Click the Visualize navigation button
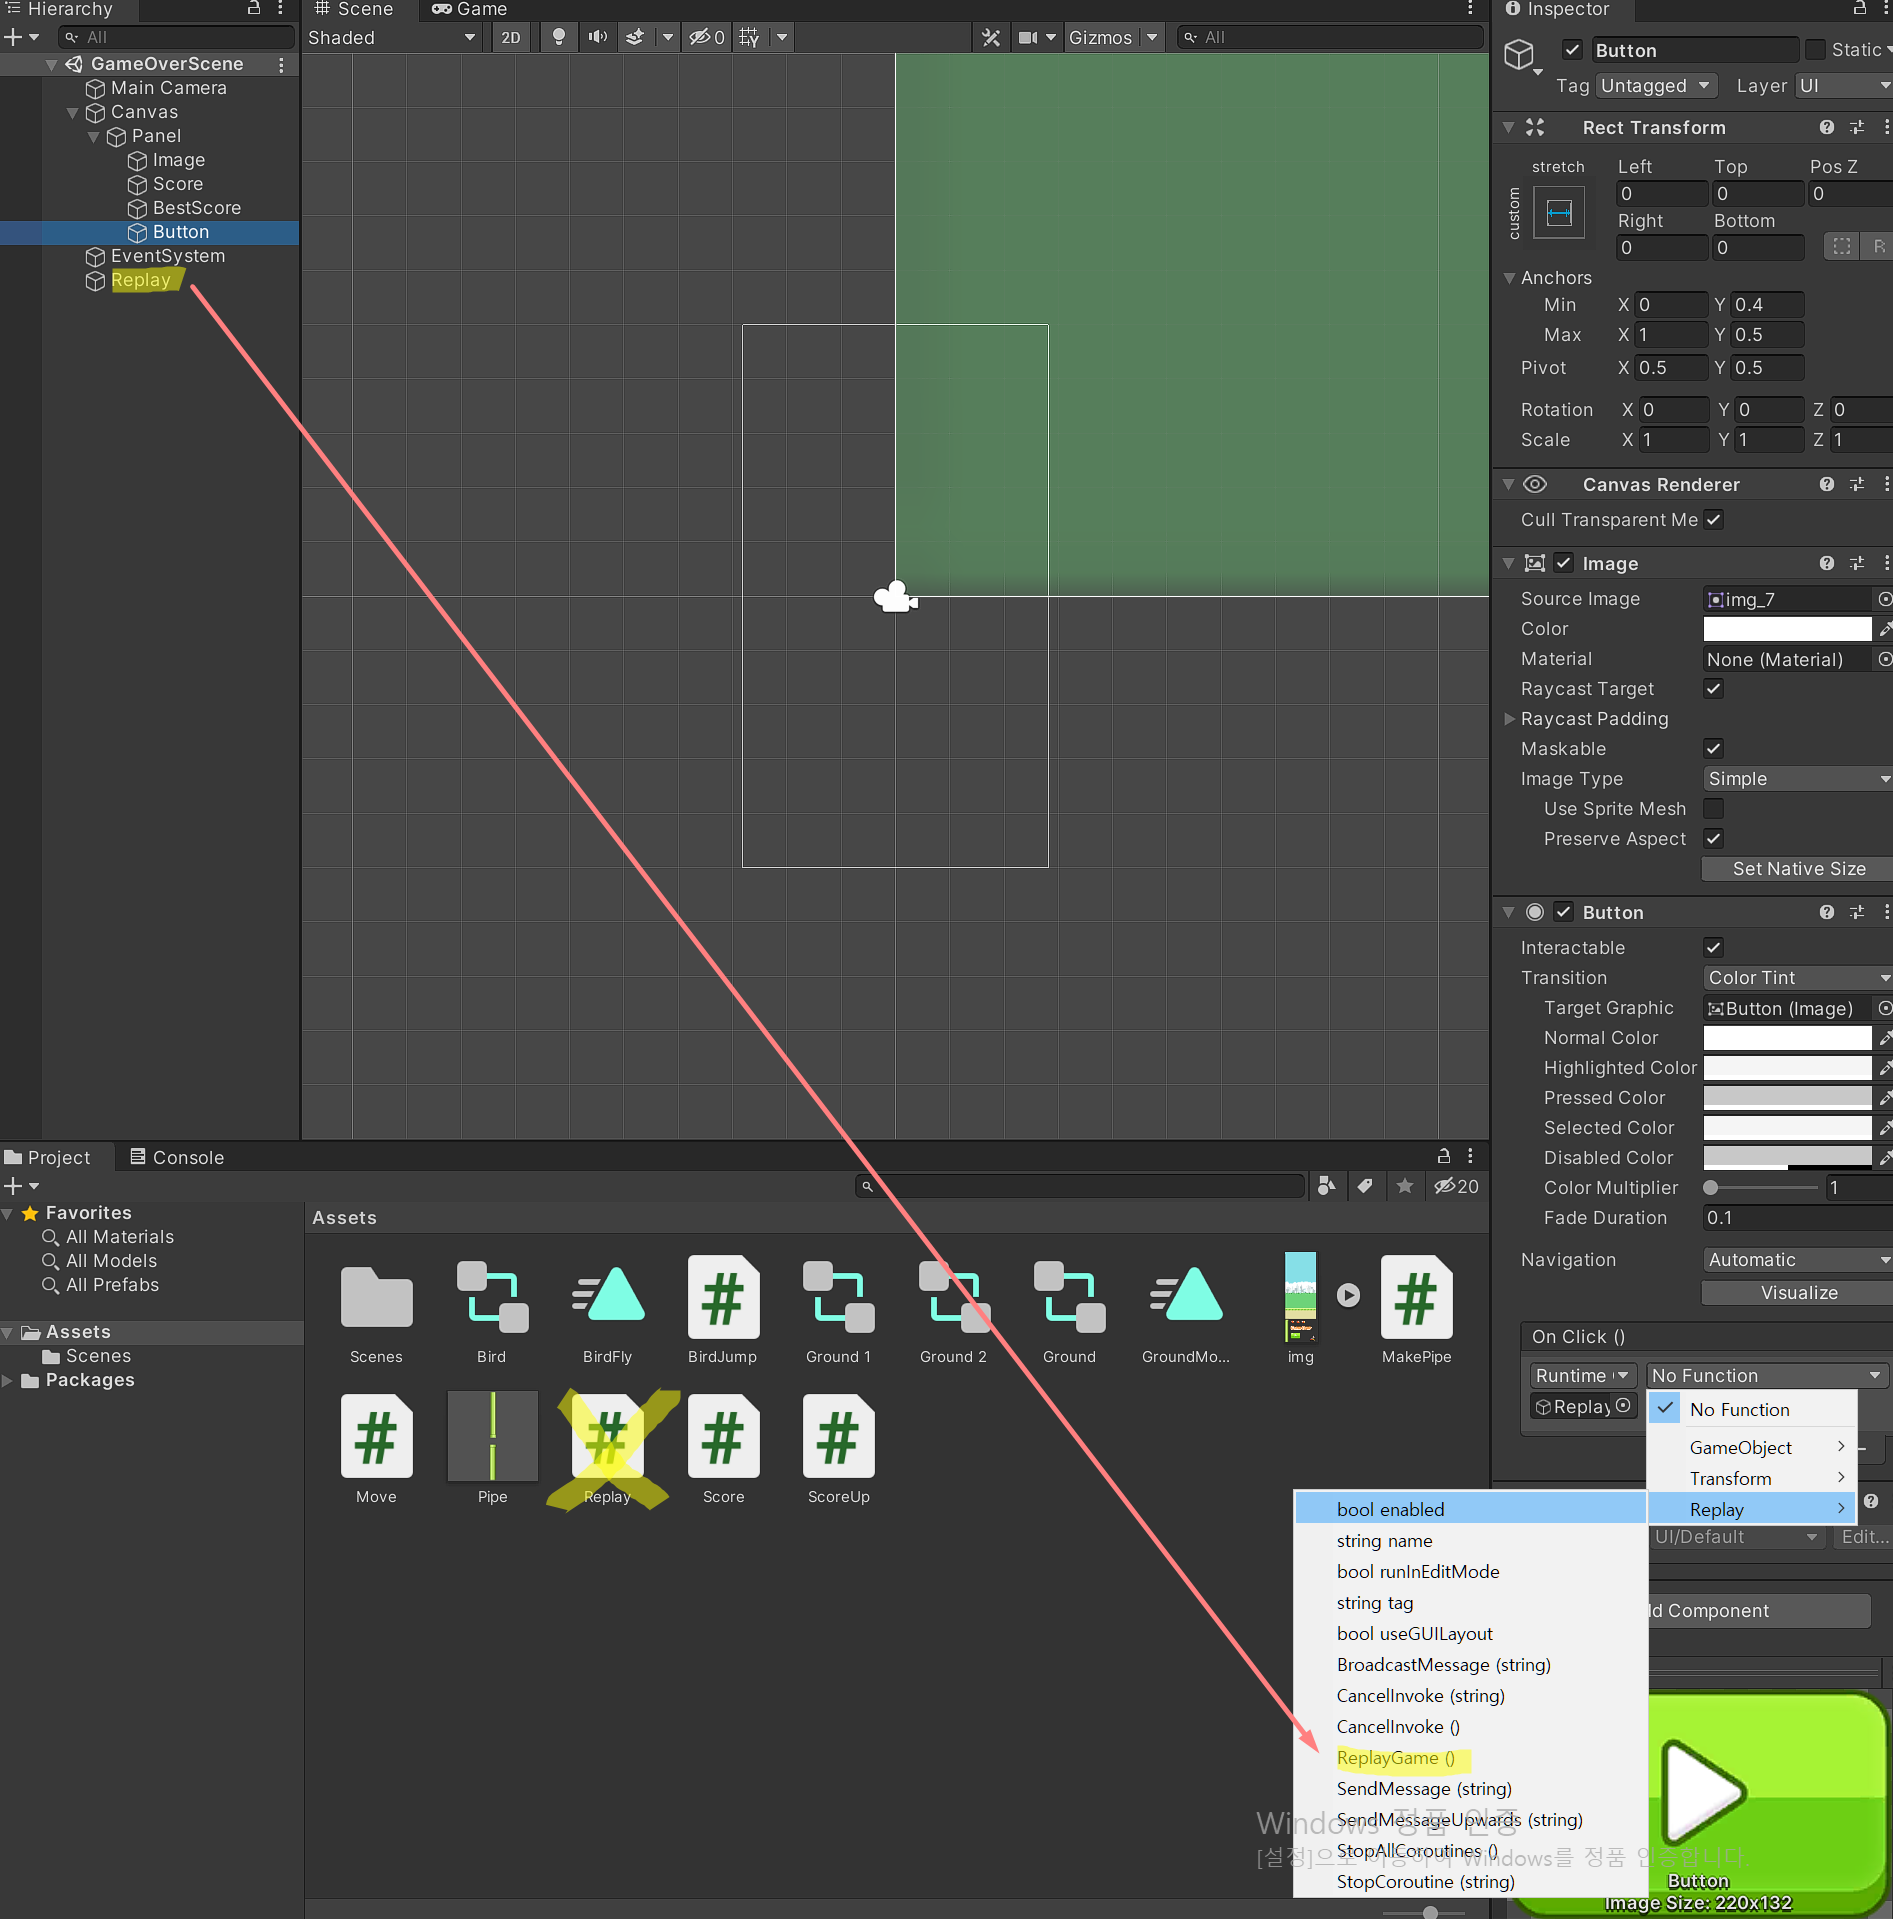 (x=1797, y=1292)
